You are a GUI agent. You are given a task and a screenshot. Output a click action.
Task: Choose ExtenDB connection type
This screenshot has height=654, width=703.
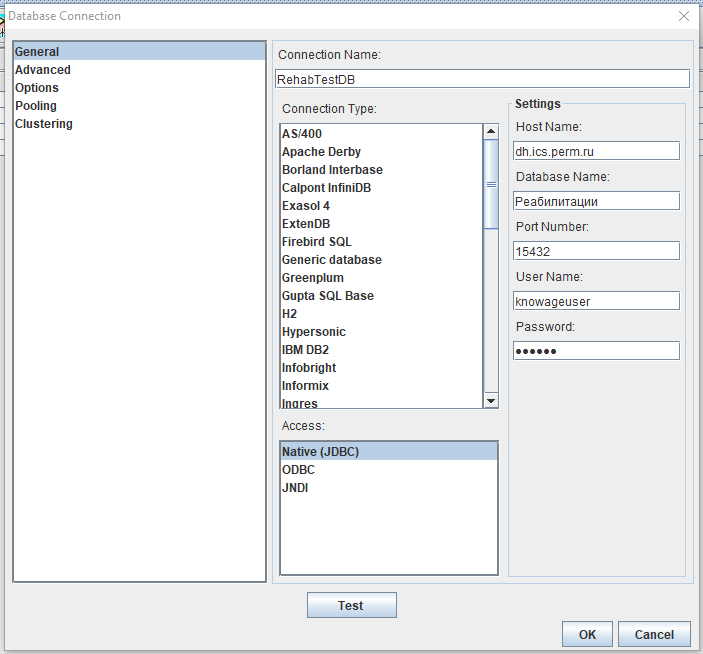[382, 223]
